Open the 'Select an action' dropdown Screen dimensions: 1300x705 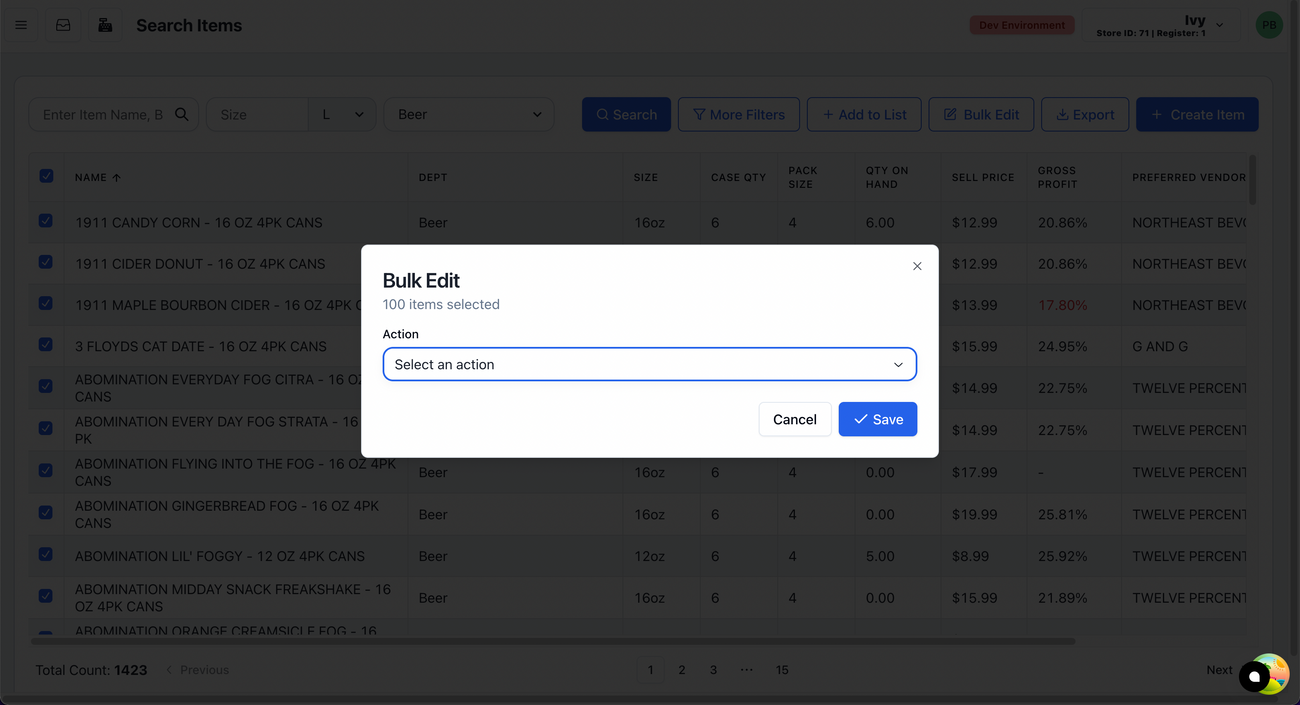pos(649,364)
